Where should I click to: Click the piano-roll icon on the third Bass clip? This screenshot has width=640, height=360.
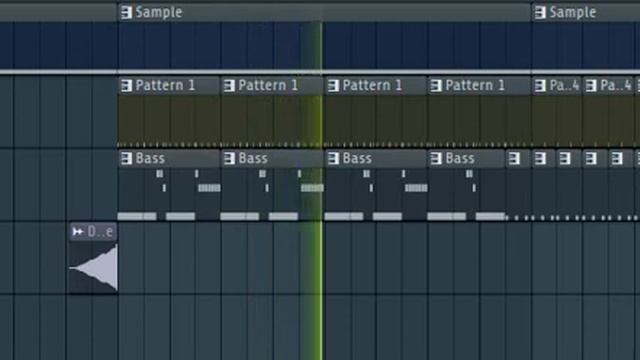click(333, 158)
